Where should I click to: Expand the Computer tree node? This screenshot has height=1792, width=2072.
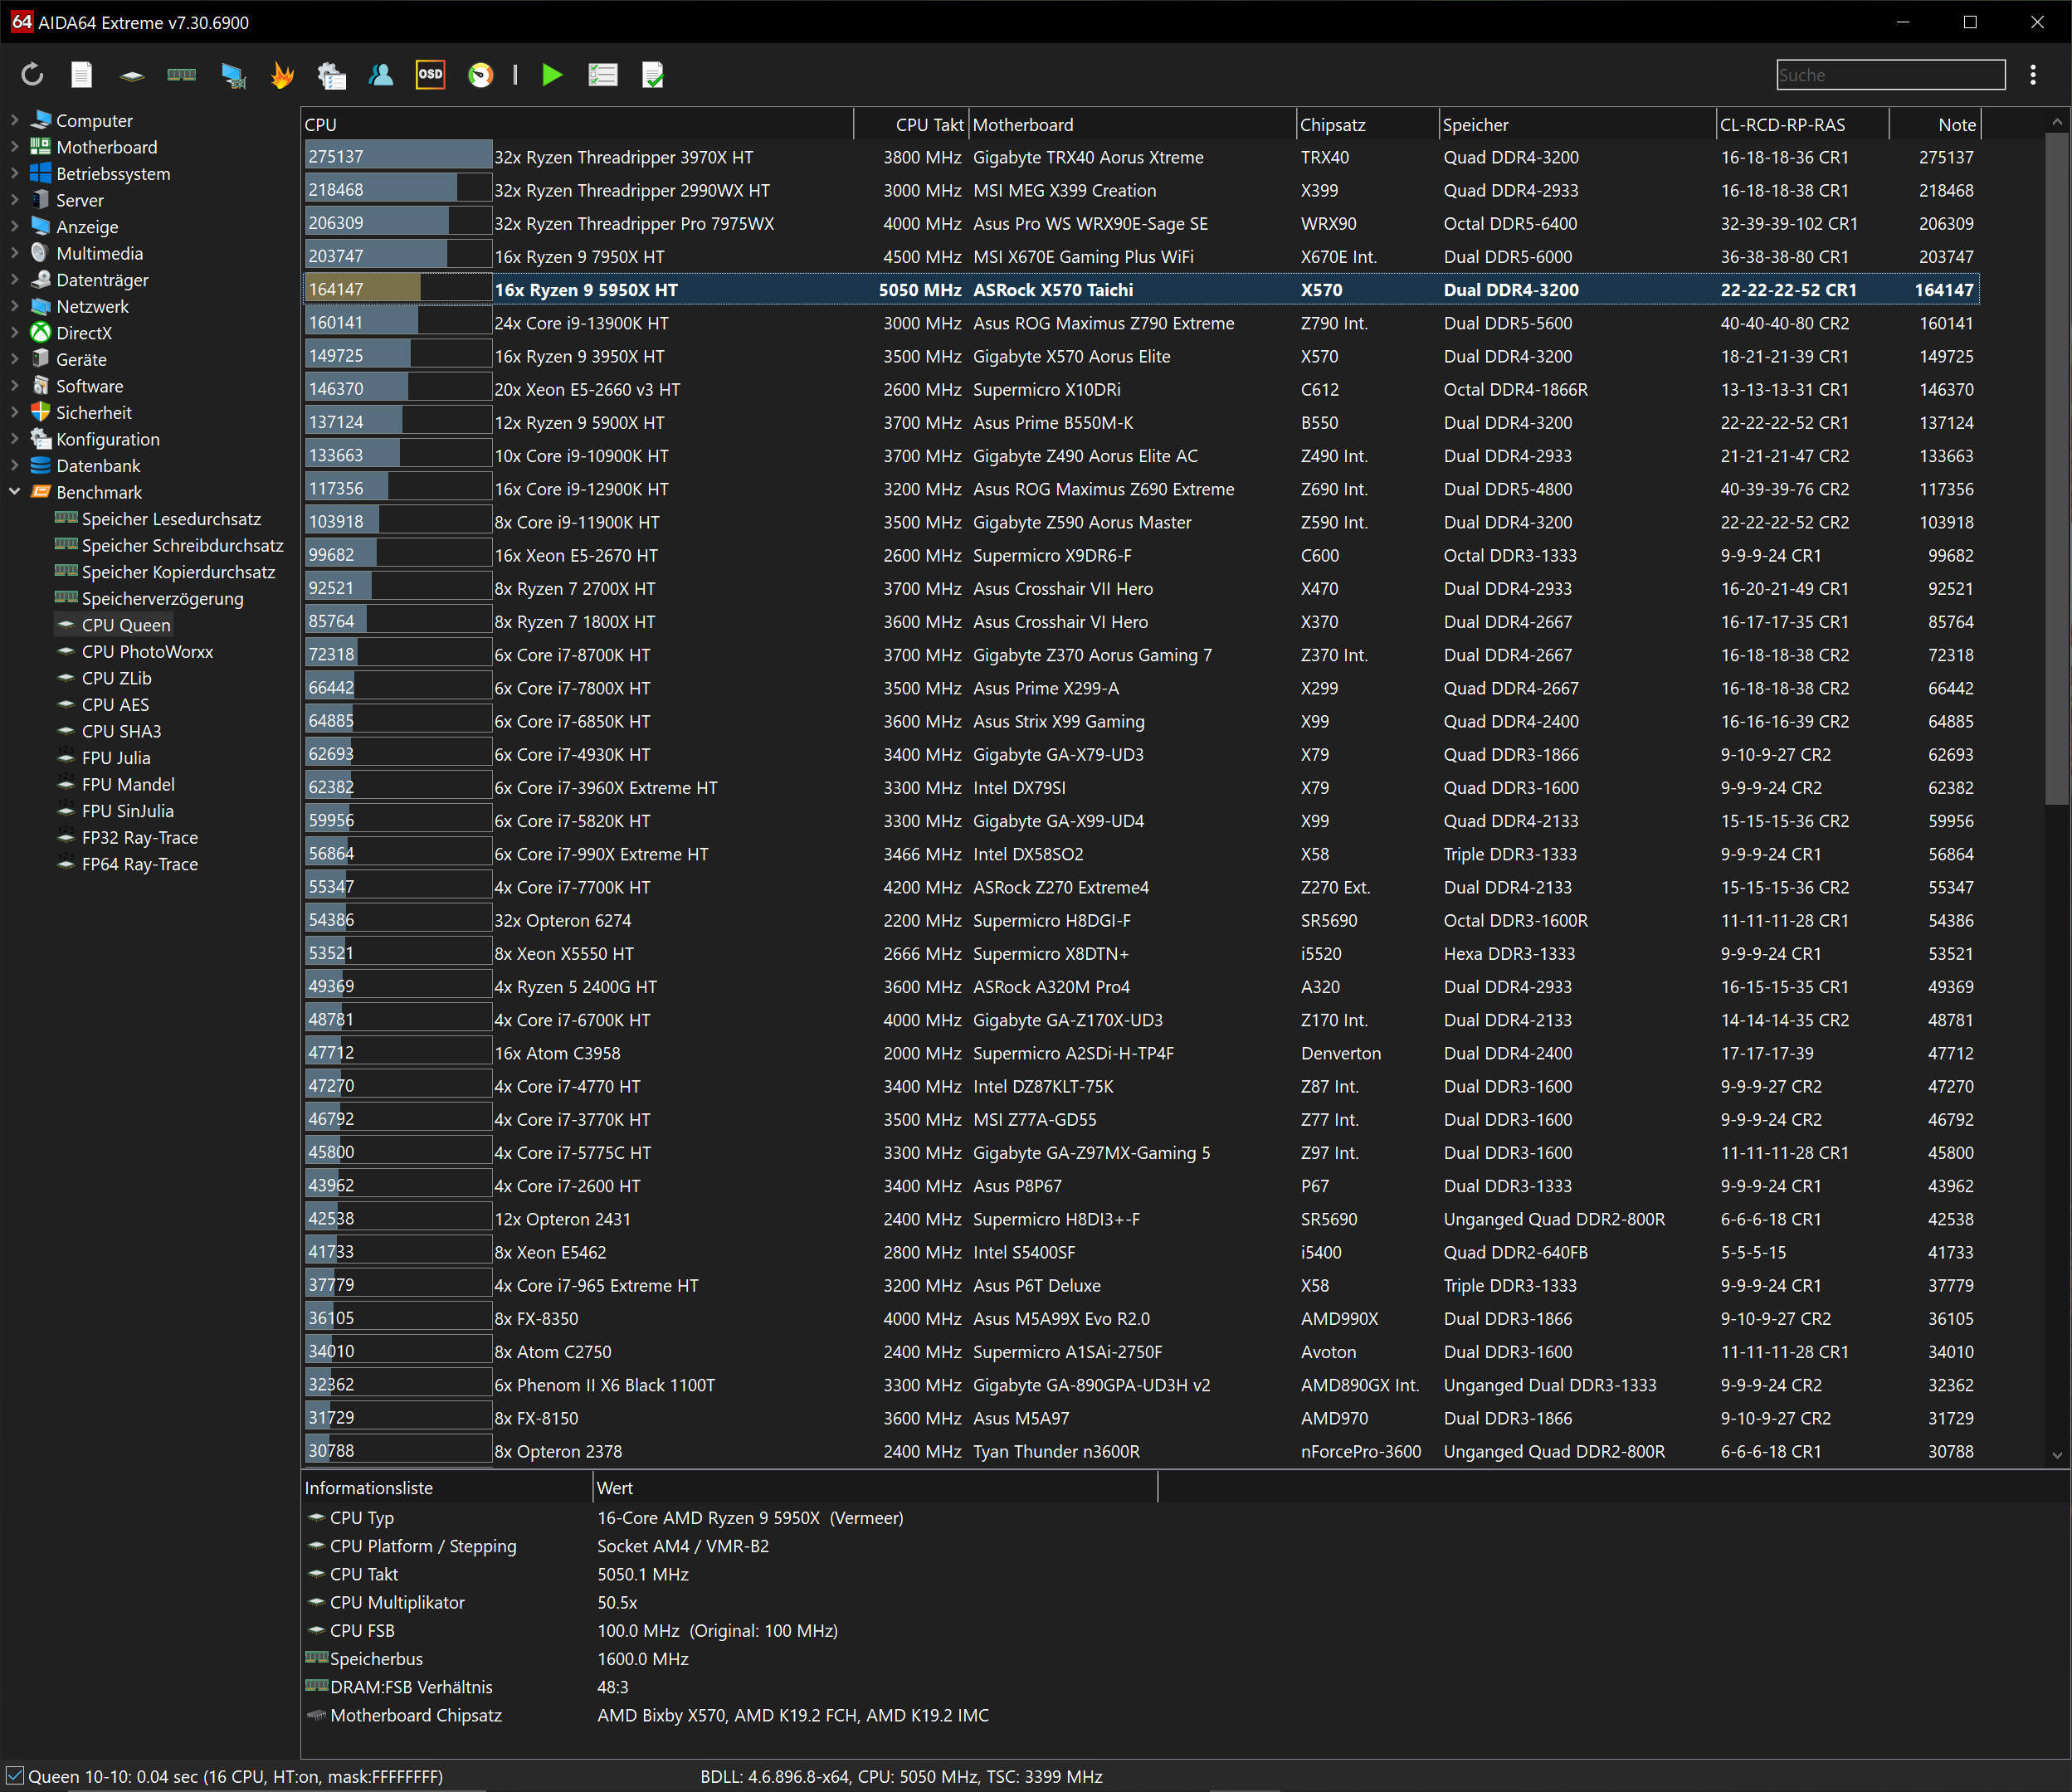click(14, 120)
